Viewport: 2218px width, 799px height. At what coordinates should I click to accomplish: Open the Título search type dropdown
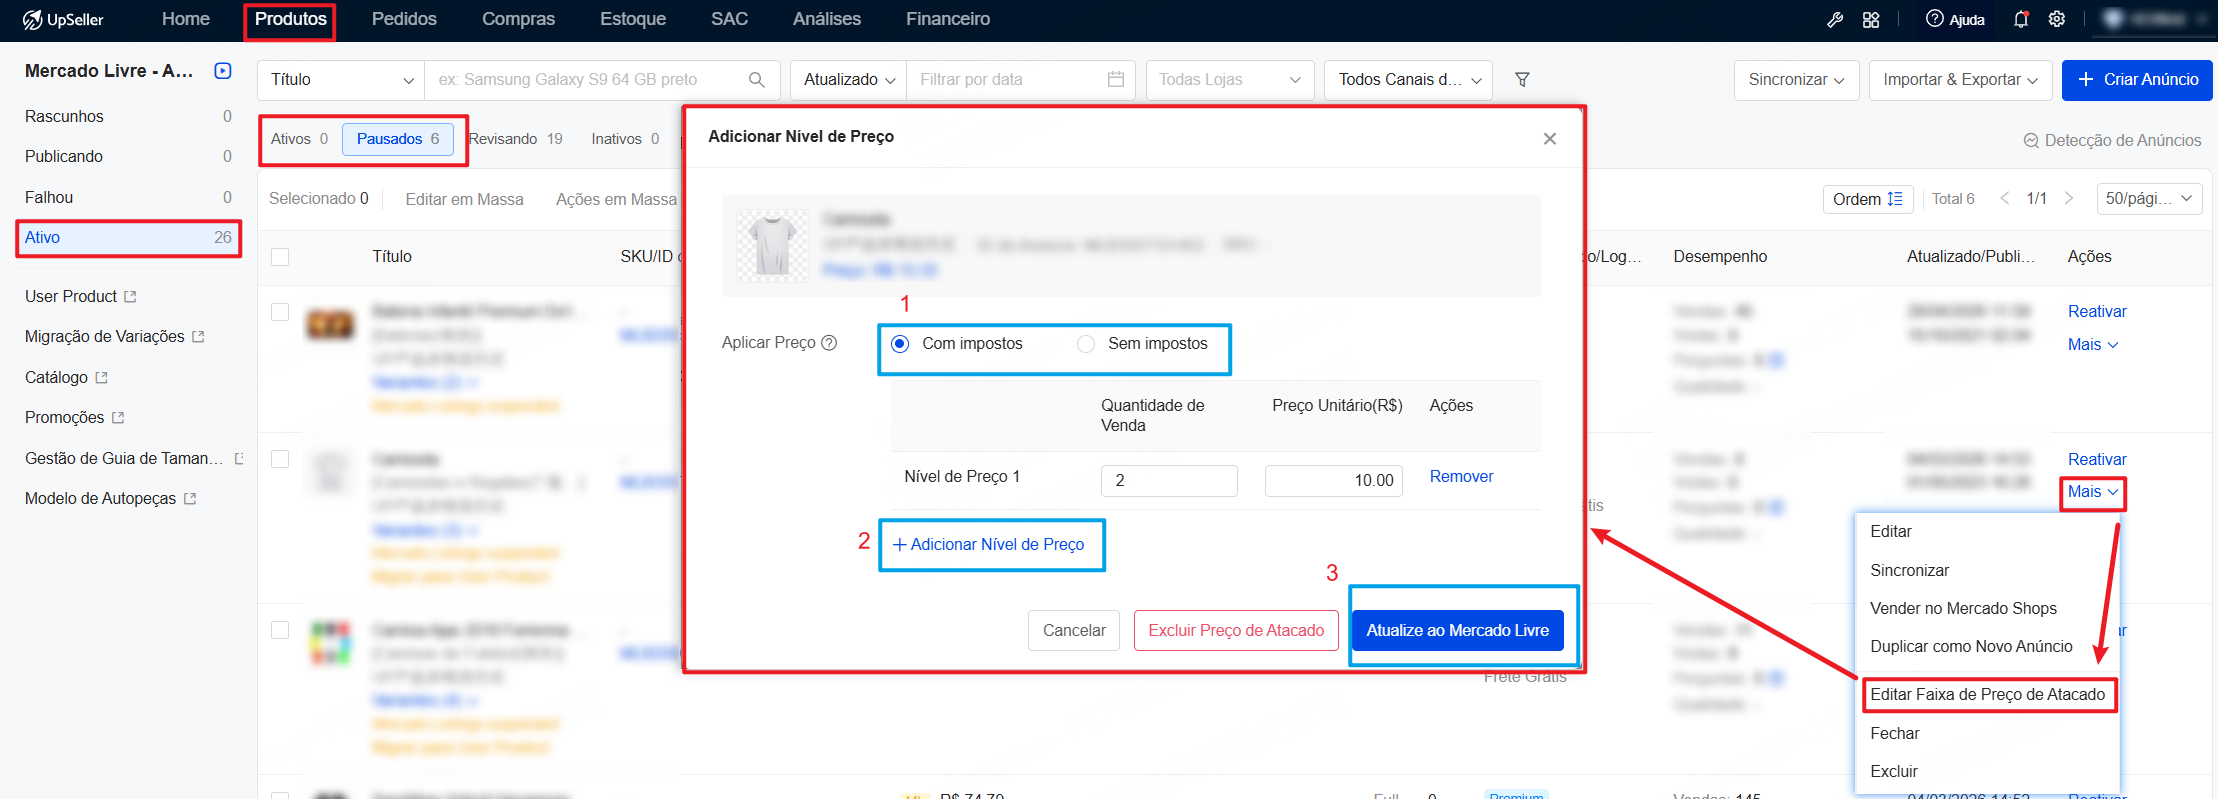point(341,80)
